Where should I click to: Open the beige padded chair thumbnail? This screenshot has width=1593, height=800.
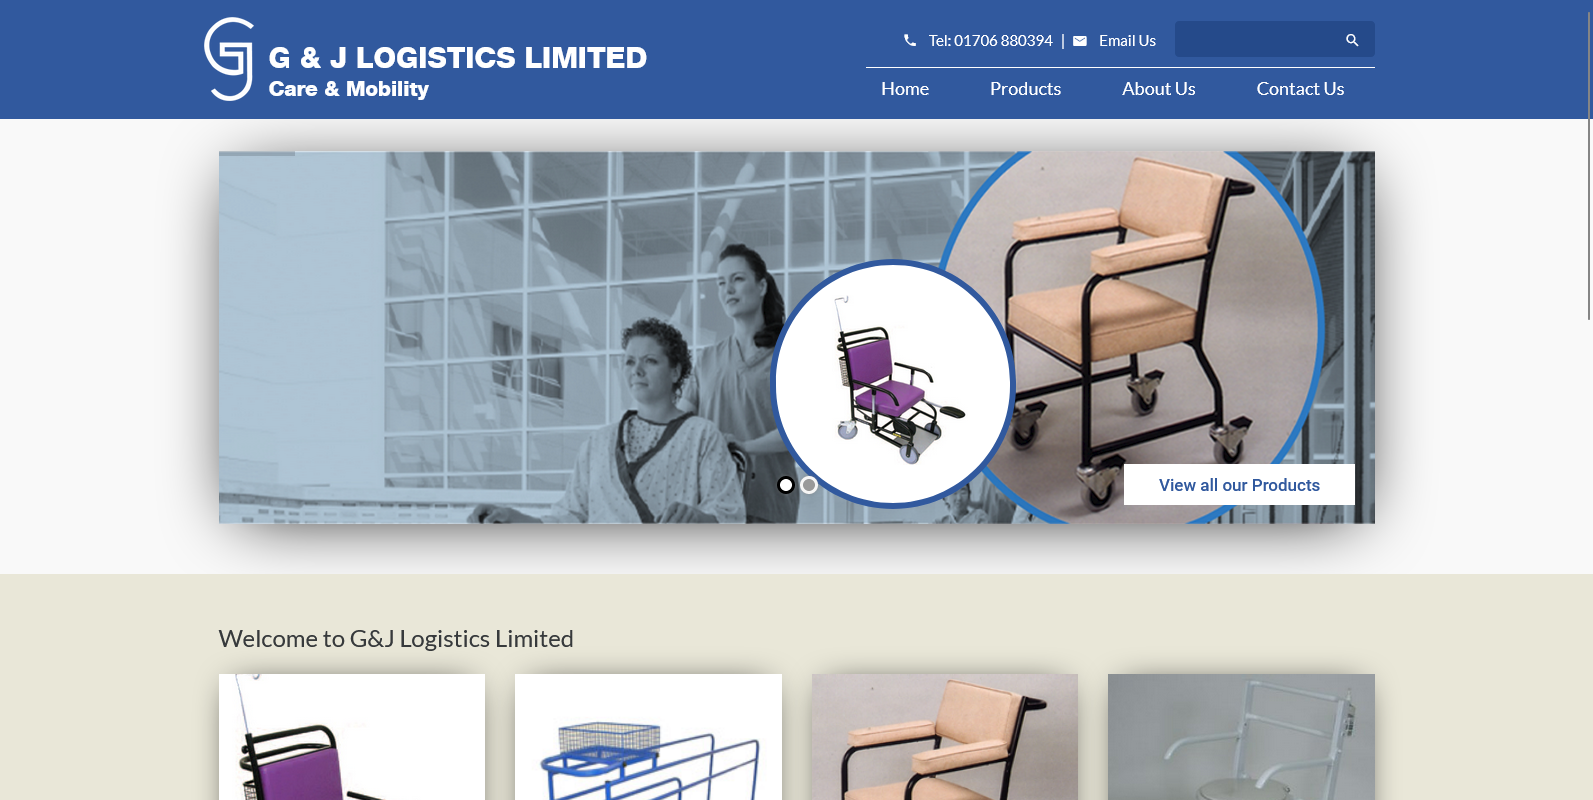945,737
